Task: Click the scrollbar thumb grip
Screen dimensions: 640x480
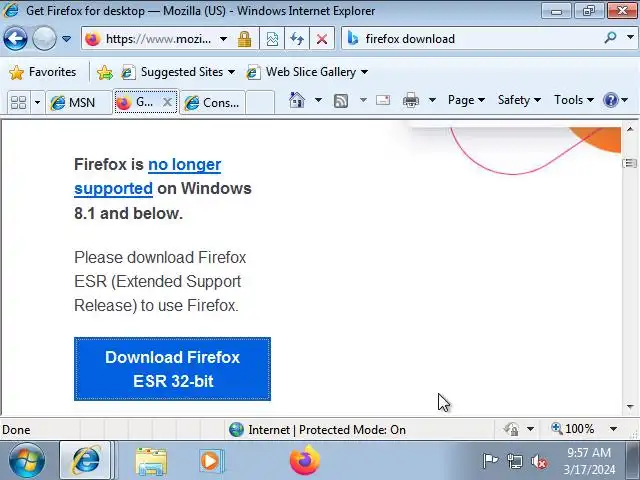Action: (x=630, y=163)
